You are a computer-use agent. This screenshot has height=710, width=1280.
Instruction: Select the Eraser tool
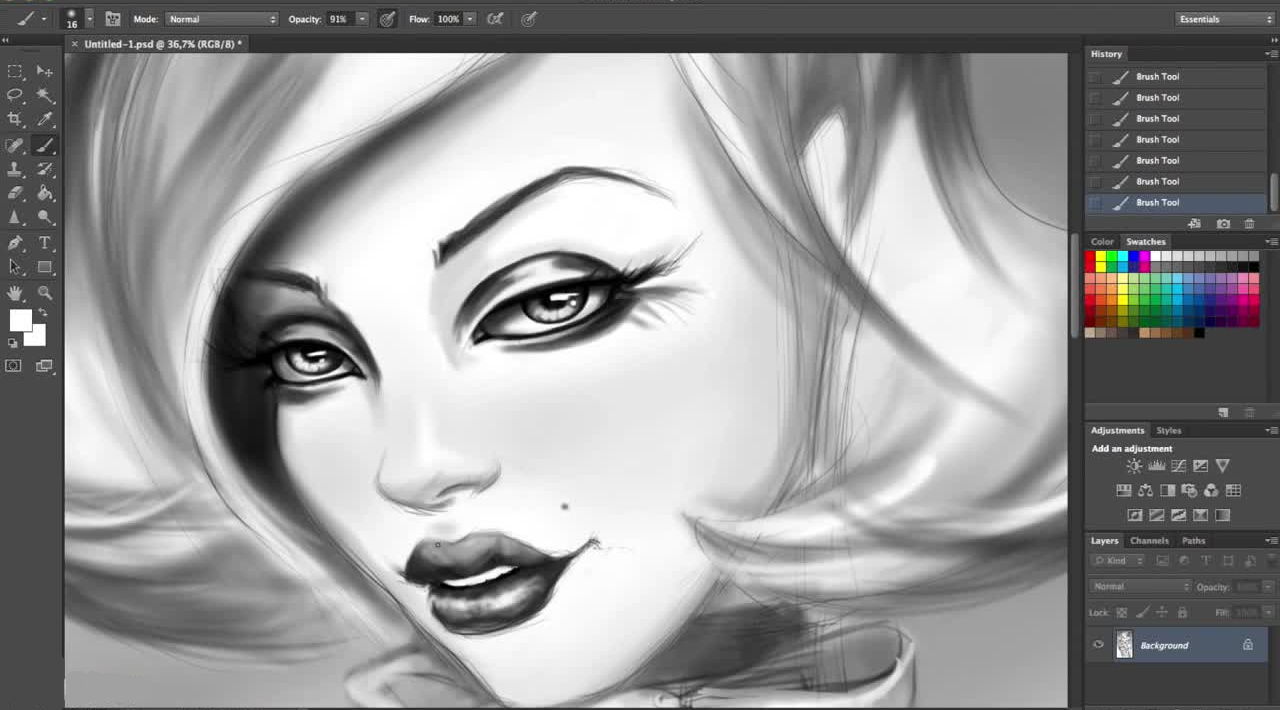(15, 193)
